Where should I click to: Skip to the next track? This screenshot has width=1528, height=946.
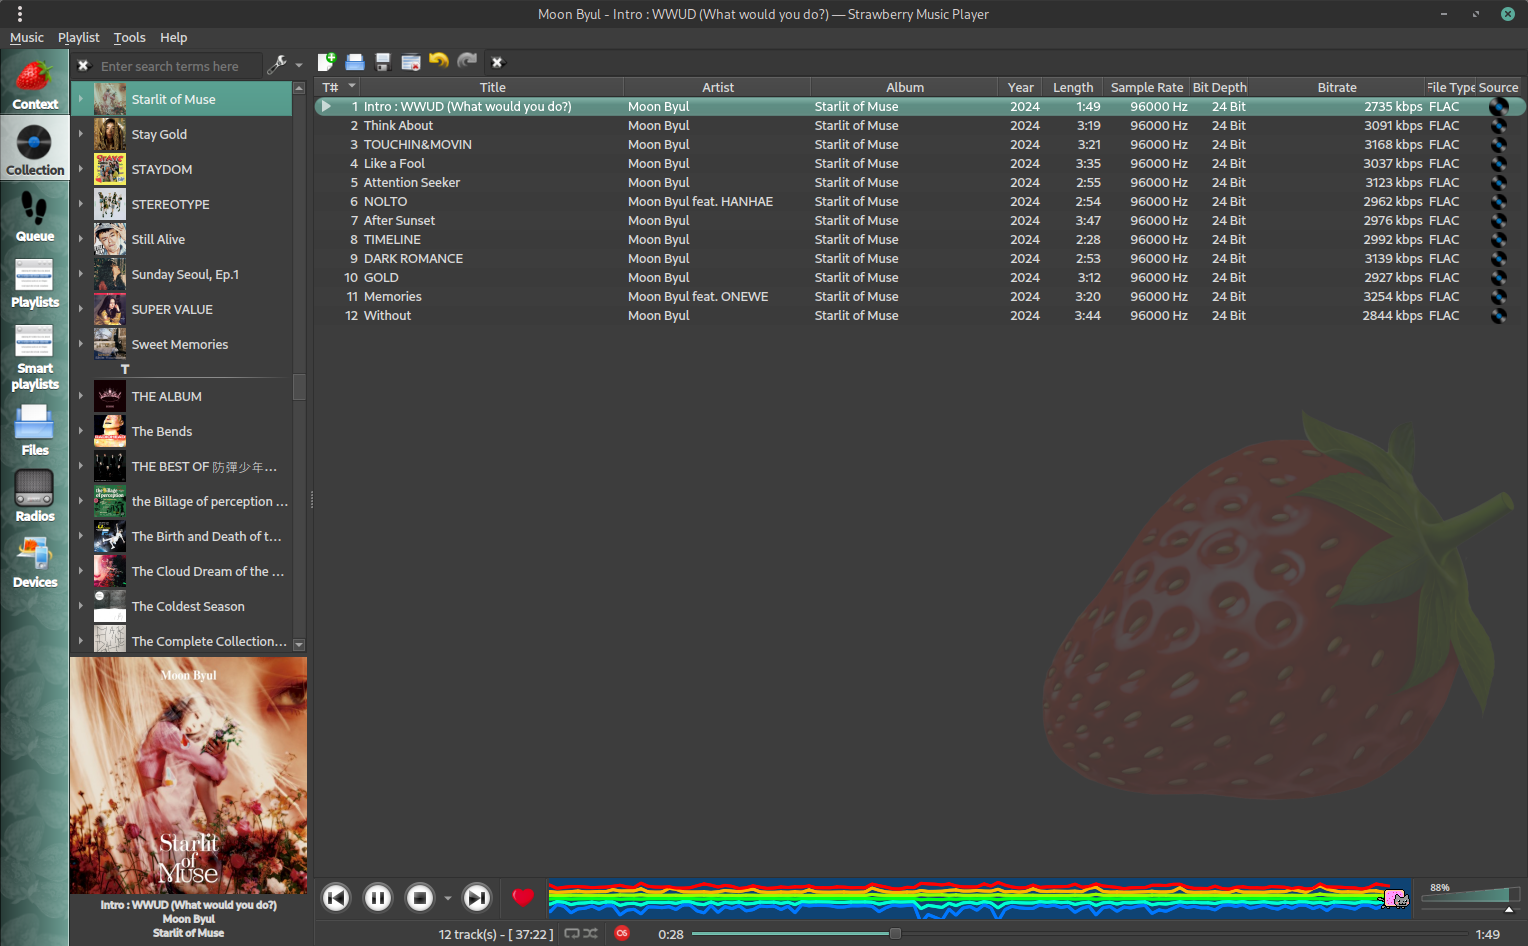click(x=477, y=898)
